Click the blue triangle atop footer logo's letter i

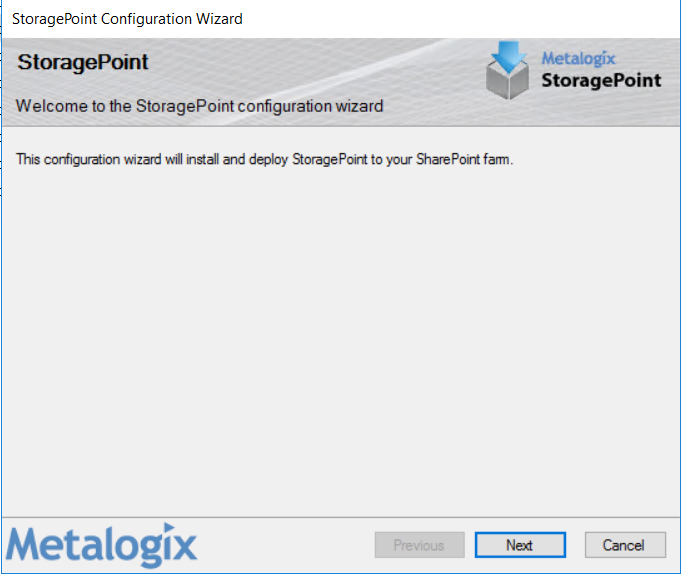pos(169,528)
